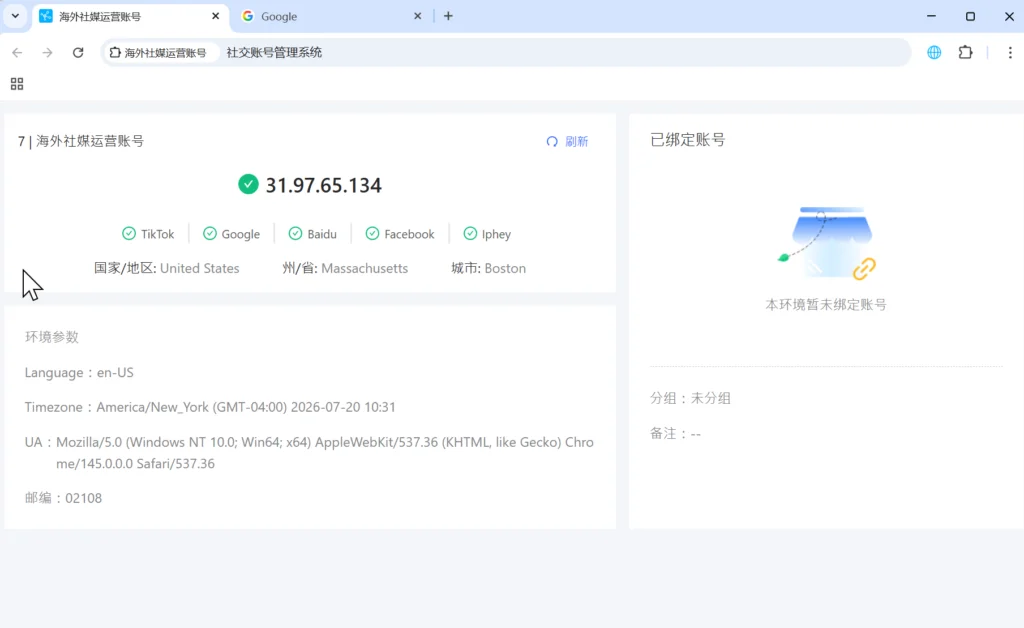Click the Iphey label
Screen dimensions: 1024x628
pos(496,234)
